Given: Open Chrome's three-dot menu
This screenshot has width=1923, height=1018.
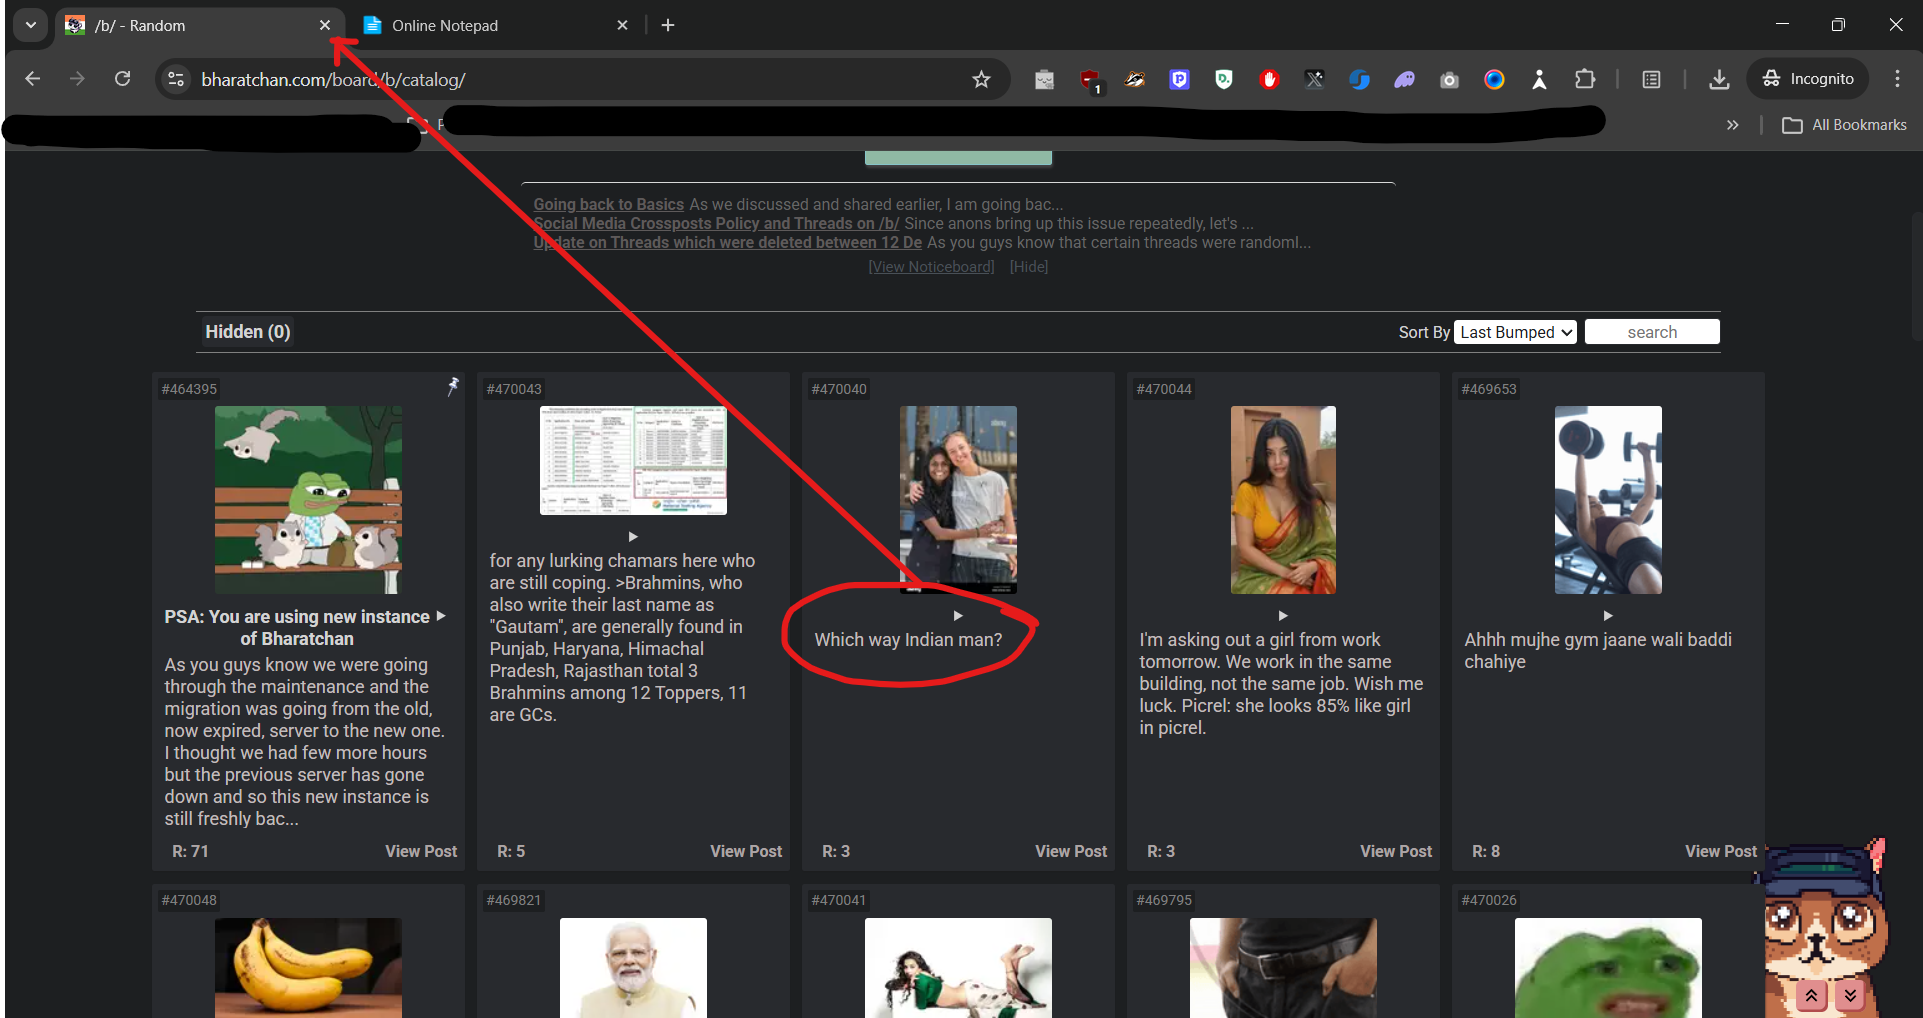Looking at the screenshot, I should [x=1897, y=79].
